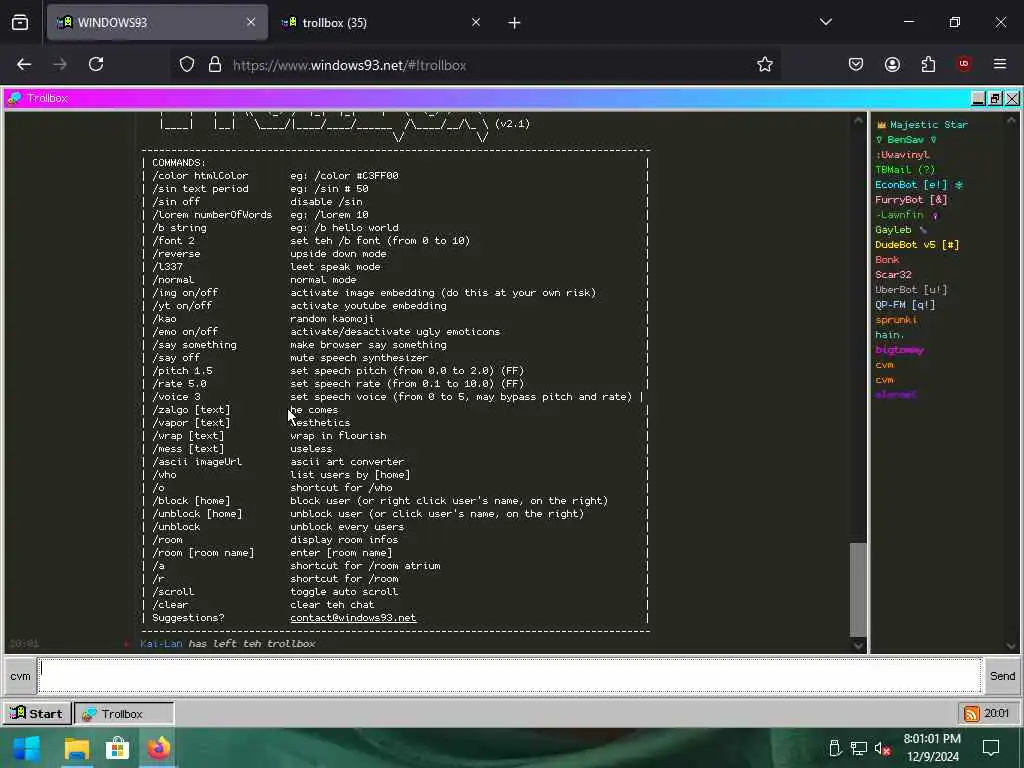Click Firefox icon in Windows taskbar
The image size is (1024, 768).
[x=159, y=748]
